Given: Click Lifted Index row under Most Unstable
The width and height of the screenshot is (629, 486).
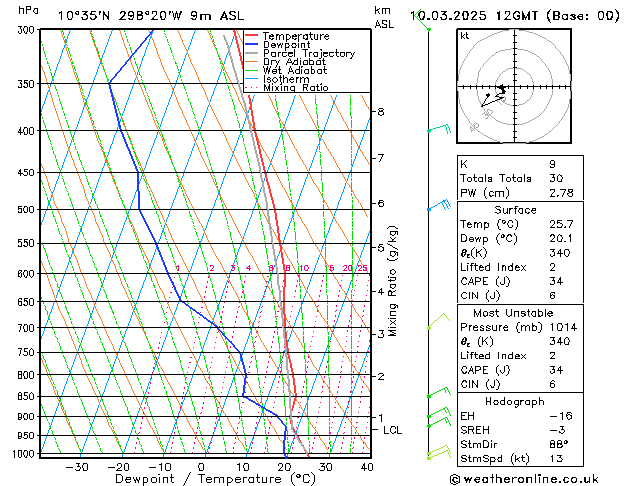Looking at the screenshot, I should tap(520, 356).
